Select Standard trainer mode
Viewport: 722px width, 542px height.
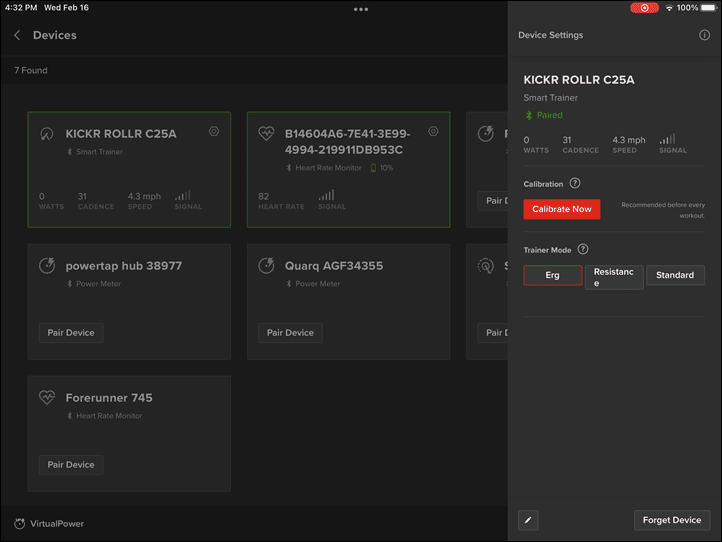coord(675,275)
